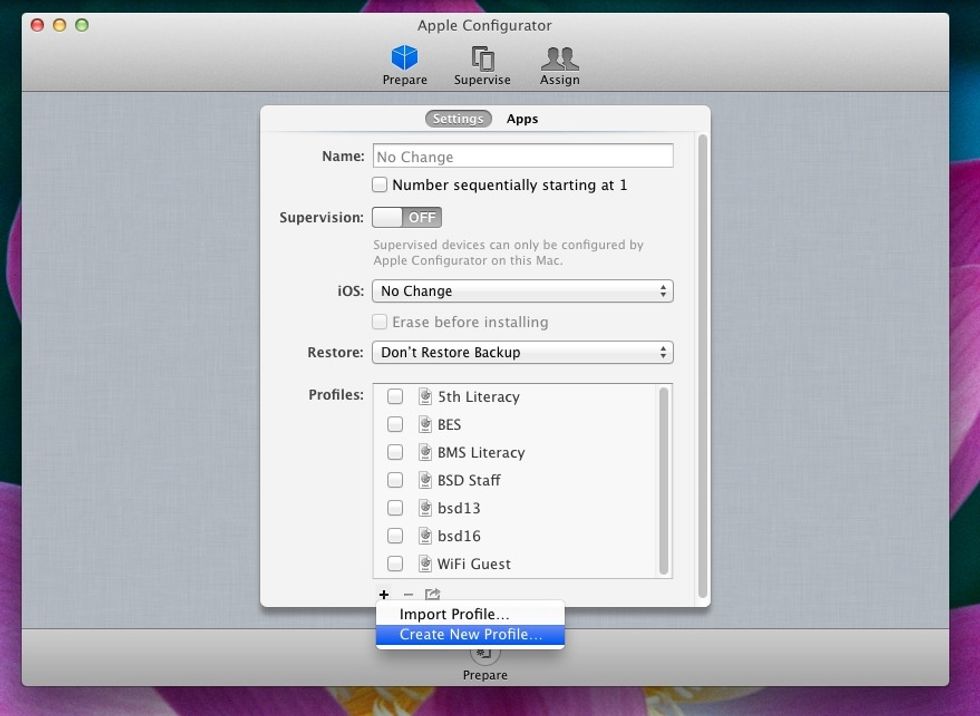
Task: Tick the Erase before installing checkbox
Action: (x=379, y=322)
